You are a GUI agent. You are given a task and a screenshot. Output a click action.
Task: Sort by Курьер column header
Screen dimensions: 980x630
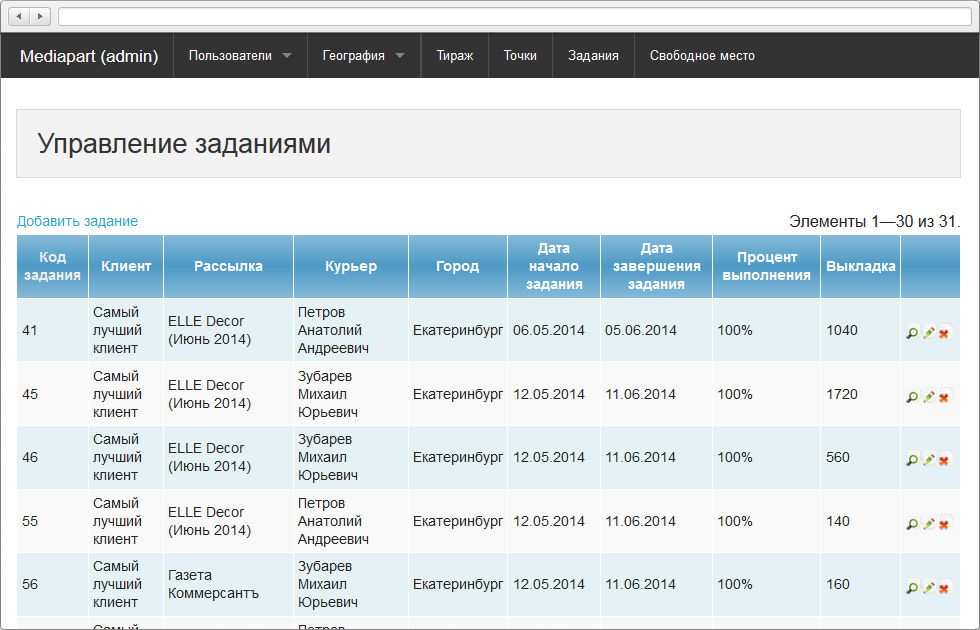(x=351, y=266)
